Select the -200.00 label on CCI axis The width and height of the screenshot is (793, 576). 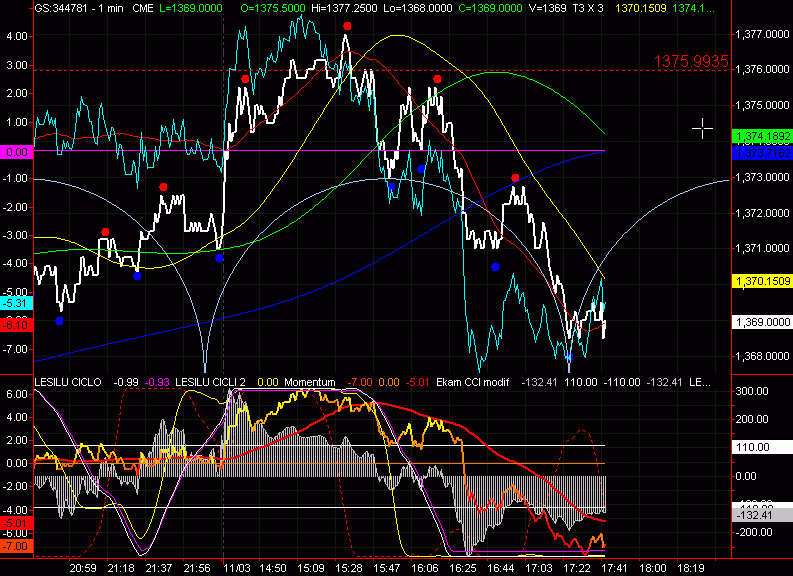click(753, 532)
